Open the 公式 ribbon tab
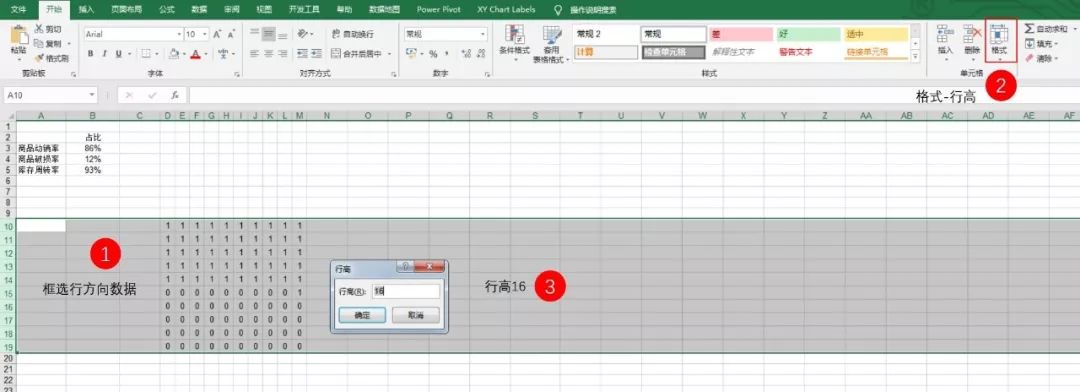The width and height of the screenshot is (1080, 392). click(167, 10)
